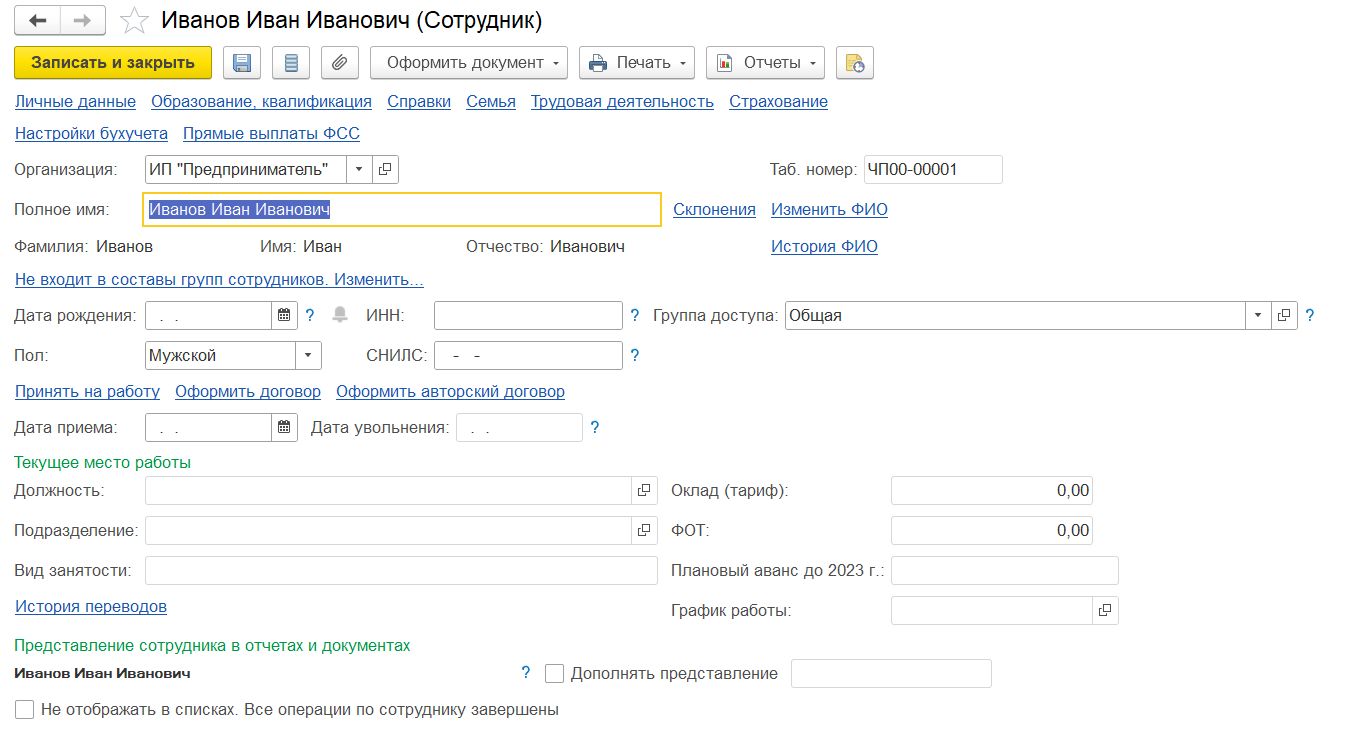Open the Группа доступа dropdown
This screenshot has height=750, width=1345.
click(x=1257, y=316)
